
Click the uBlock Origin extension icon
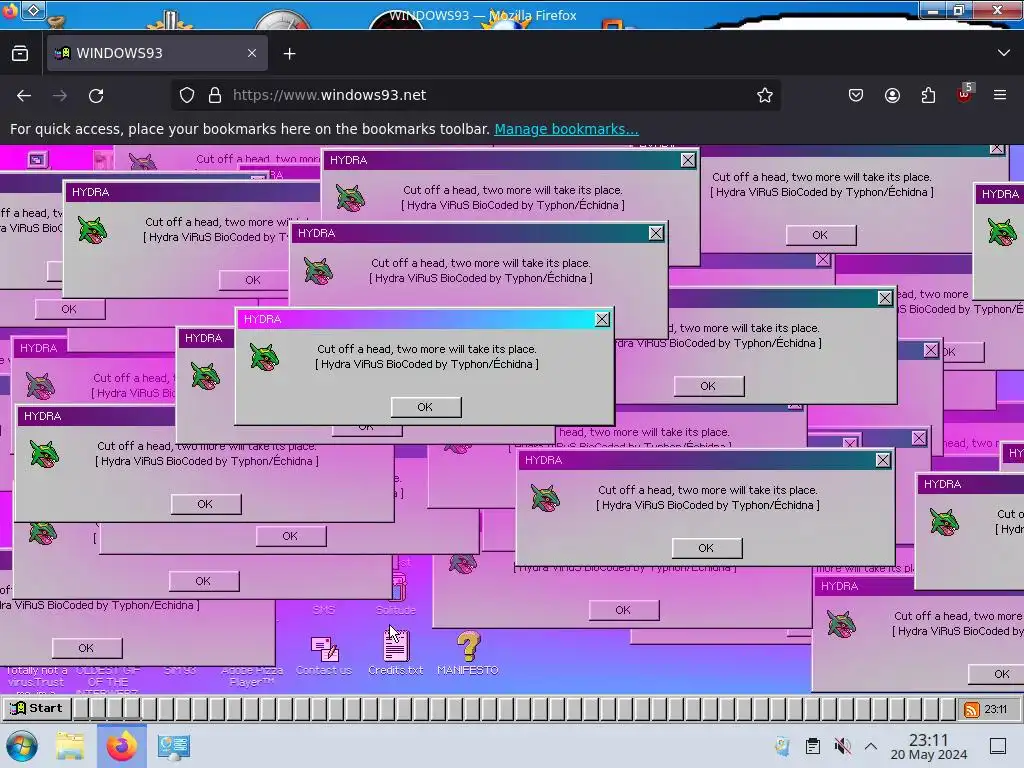[x=965, y=95]
